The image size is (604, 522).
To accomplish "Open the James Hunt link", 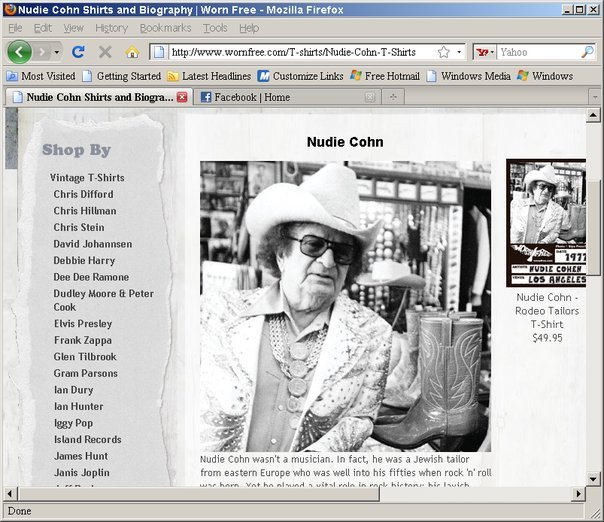I will pos(81,456).
